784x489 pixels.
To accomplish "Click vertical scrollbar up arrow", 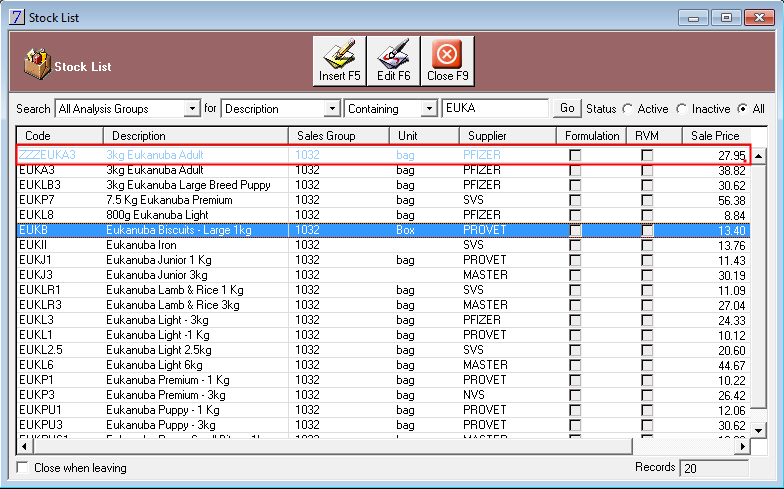I will click(758, 156).
